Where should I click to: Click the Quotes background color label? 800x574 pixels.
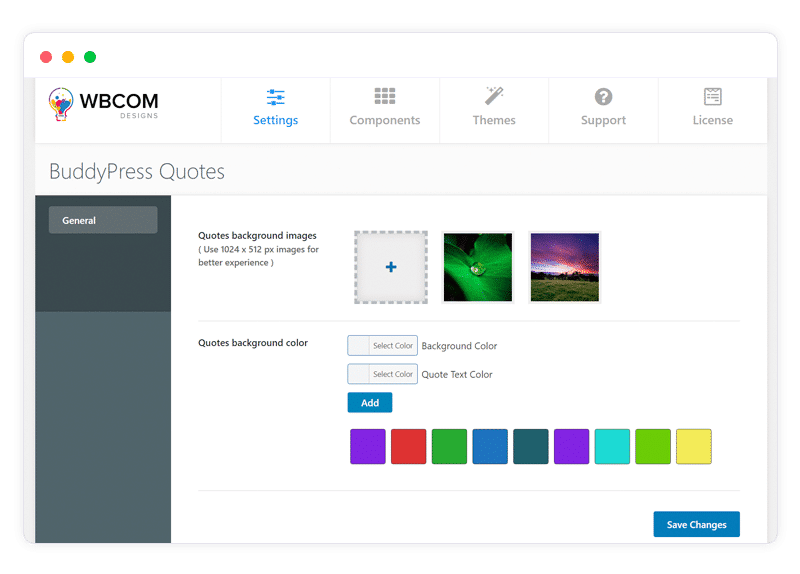pos(253,343)
